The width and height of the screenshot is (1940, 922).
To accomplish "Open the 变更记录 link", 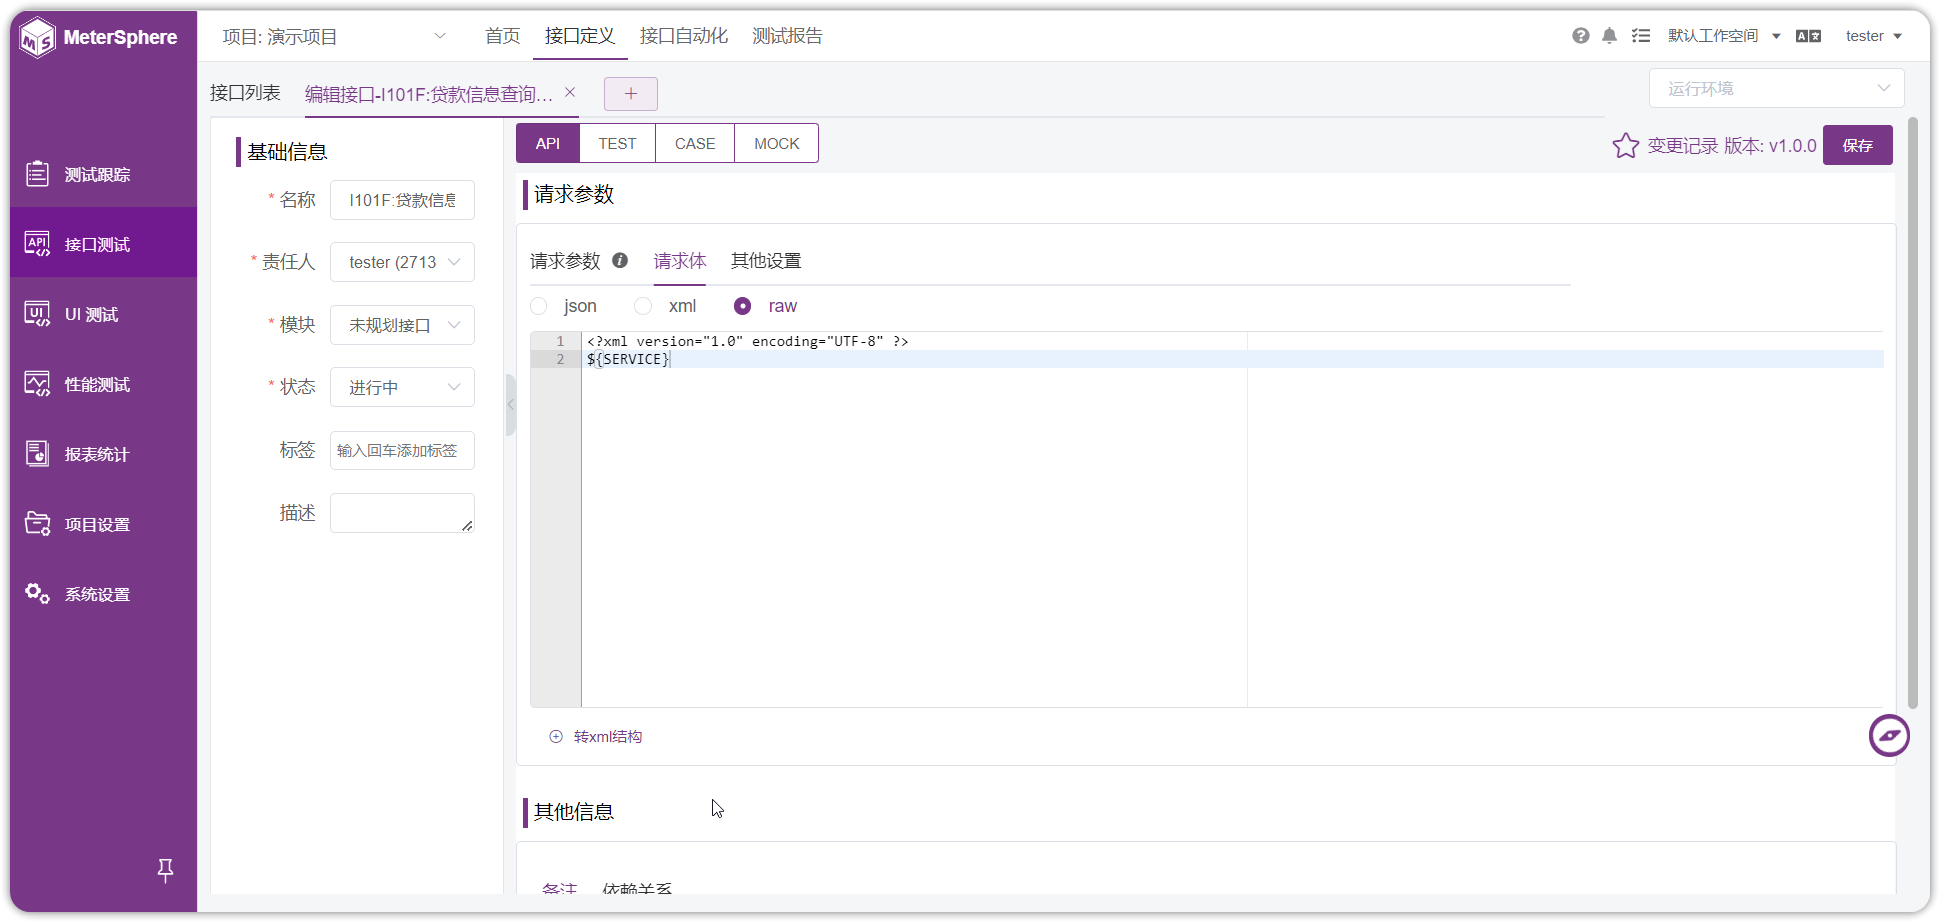I will 1683,146.
